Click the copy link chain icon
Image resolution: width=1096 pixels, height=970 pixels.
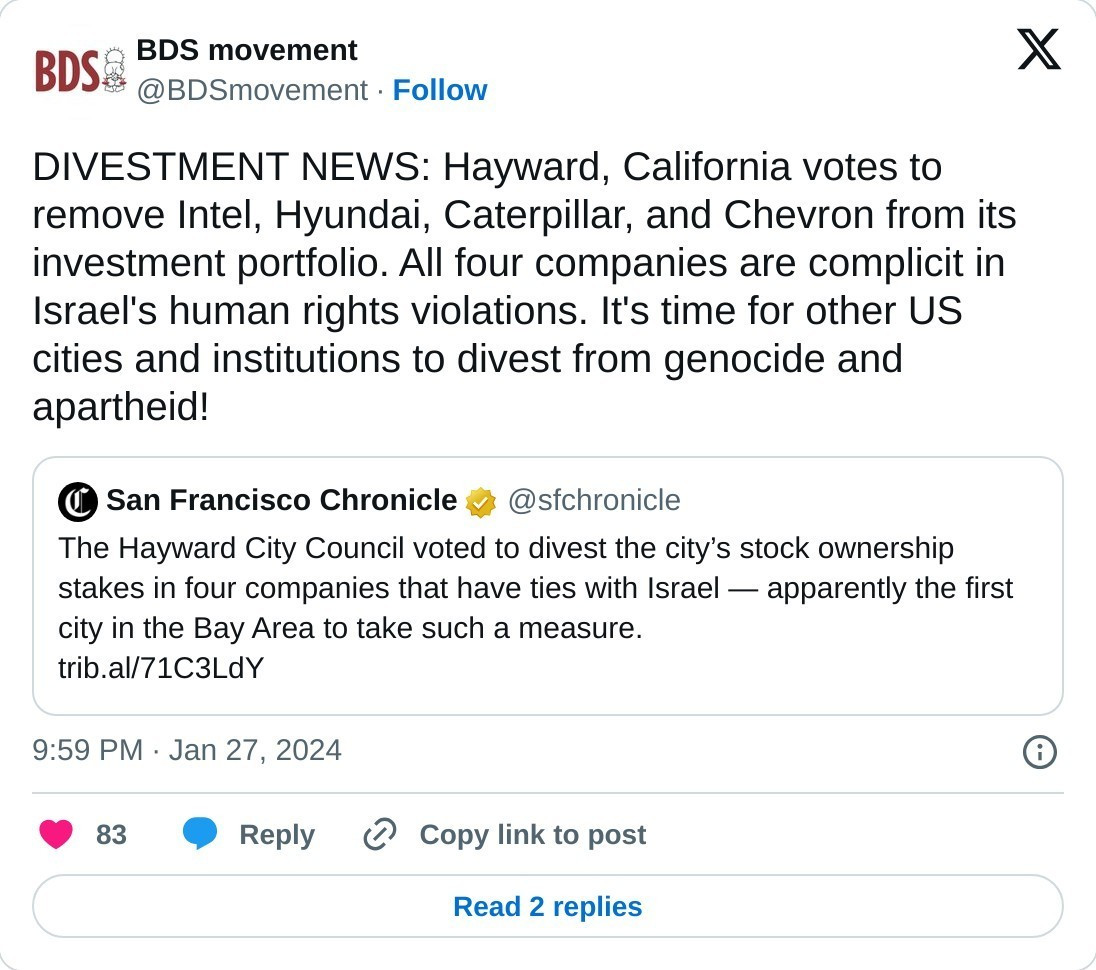point(380,834)
